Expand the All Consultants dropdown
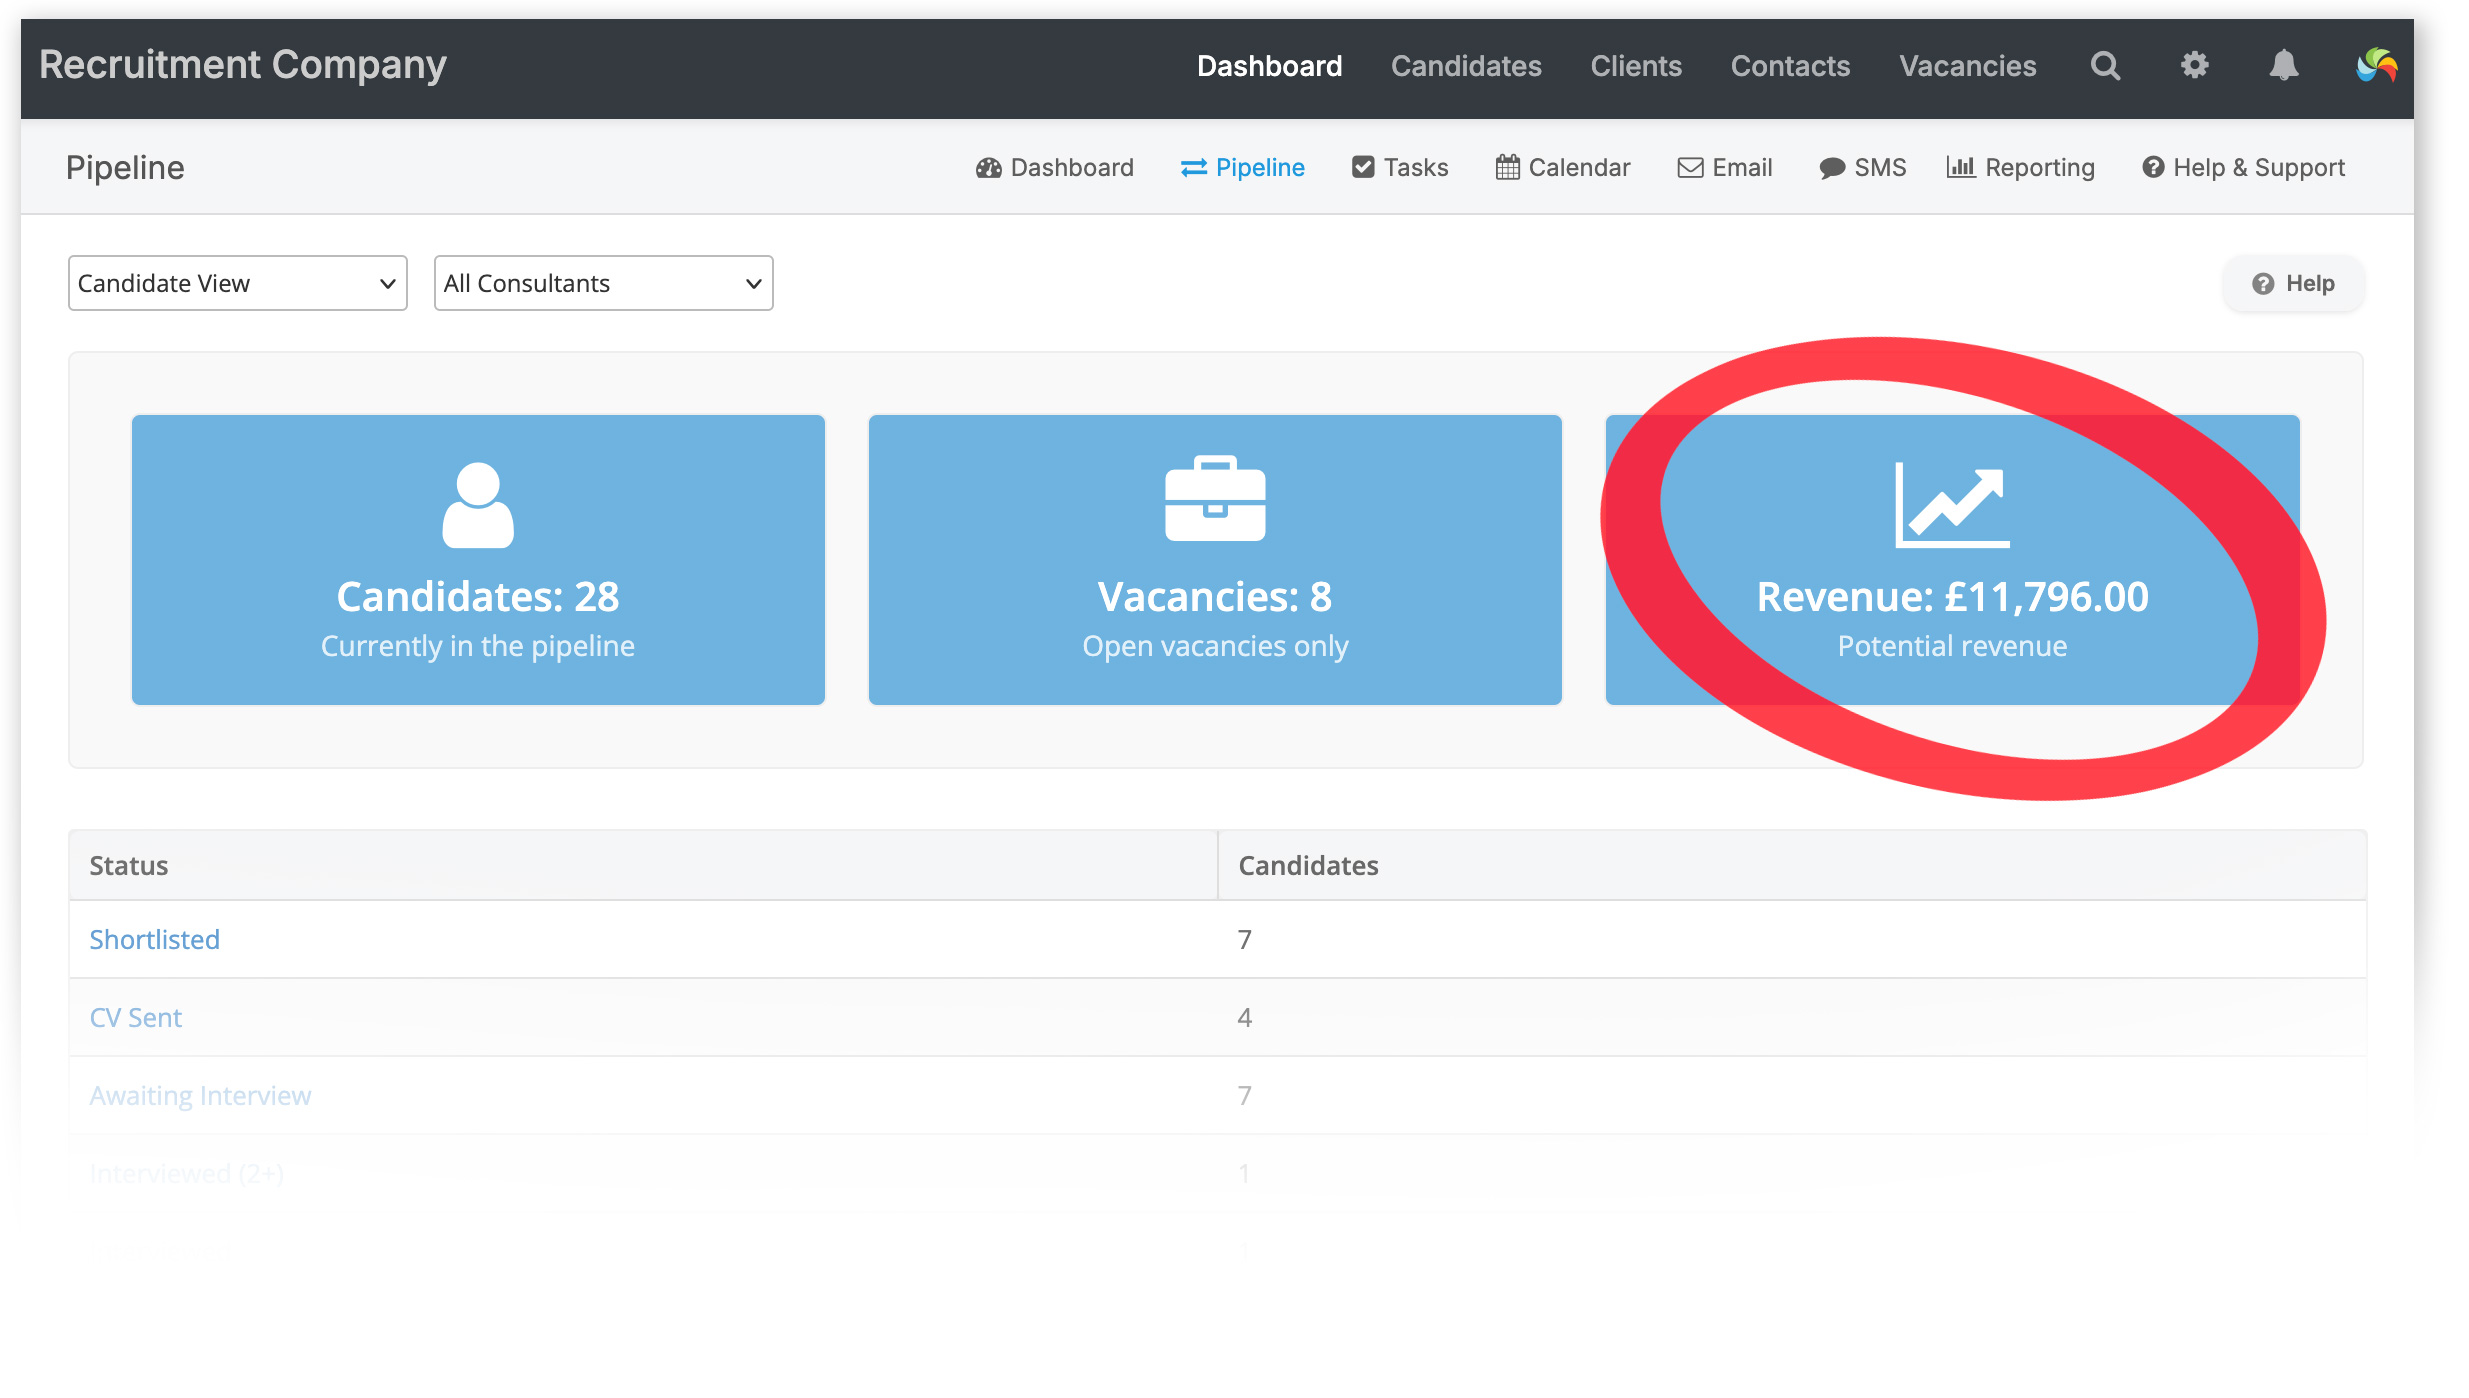Image resolution: width=2469 pixels, height=1398 pixels. coord(603,283)
